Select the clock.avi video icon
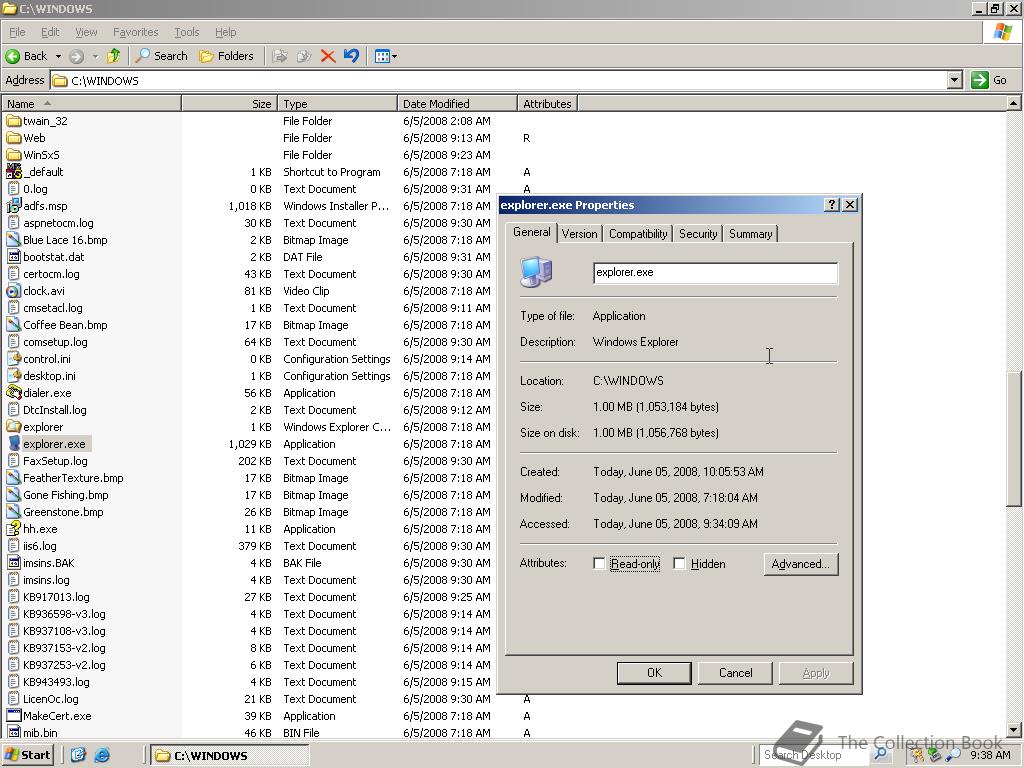This screenshot has width=1024, height=768. [13, 291]
